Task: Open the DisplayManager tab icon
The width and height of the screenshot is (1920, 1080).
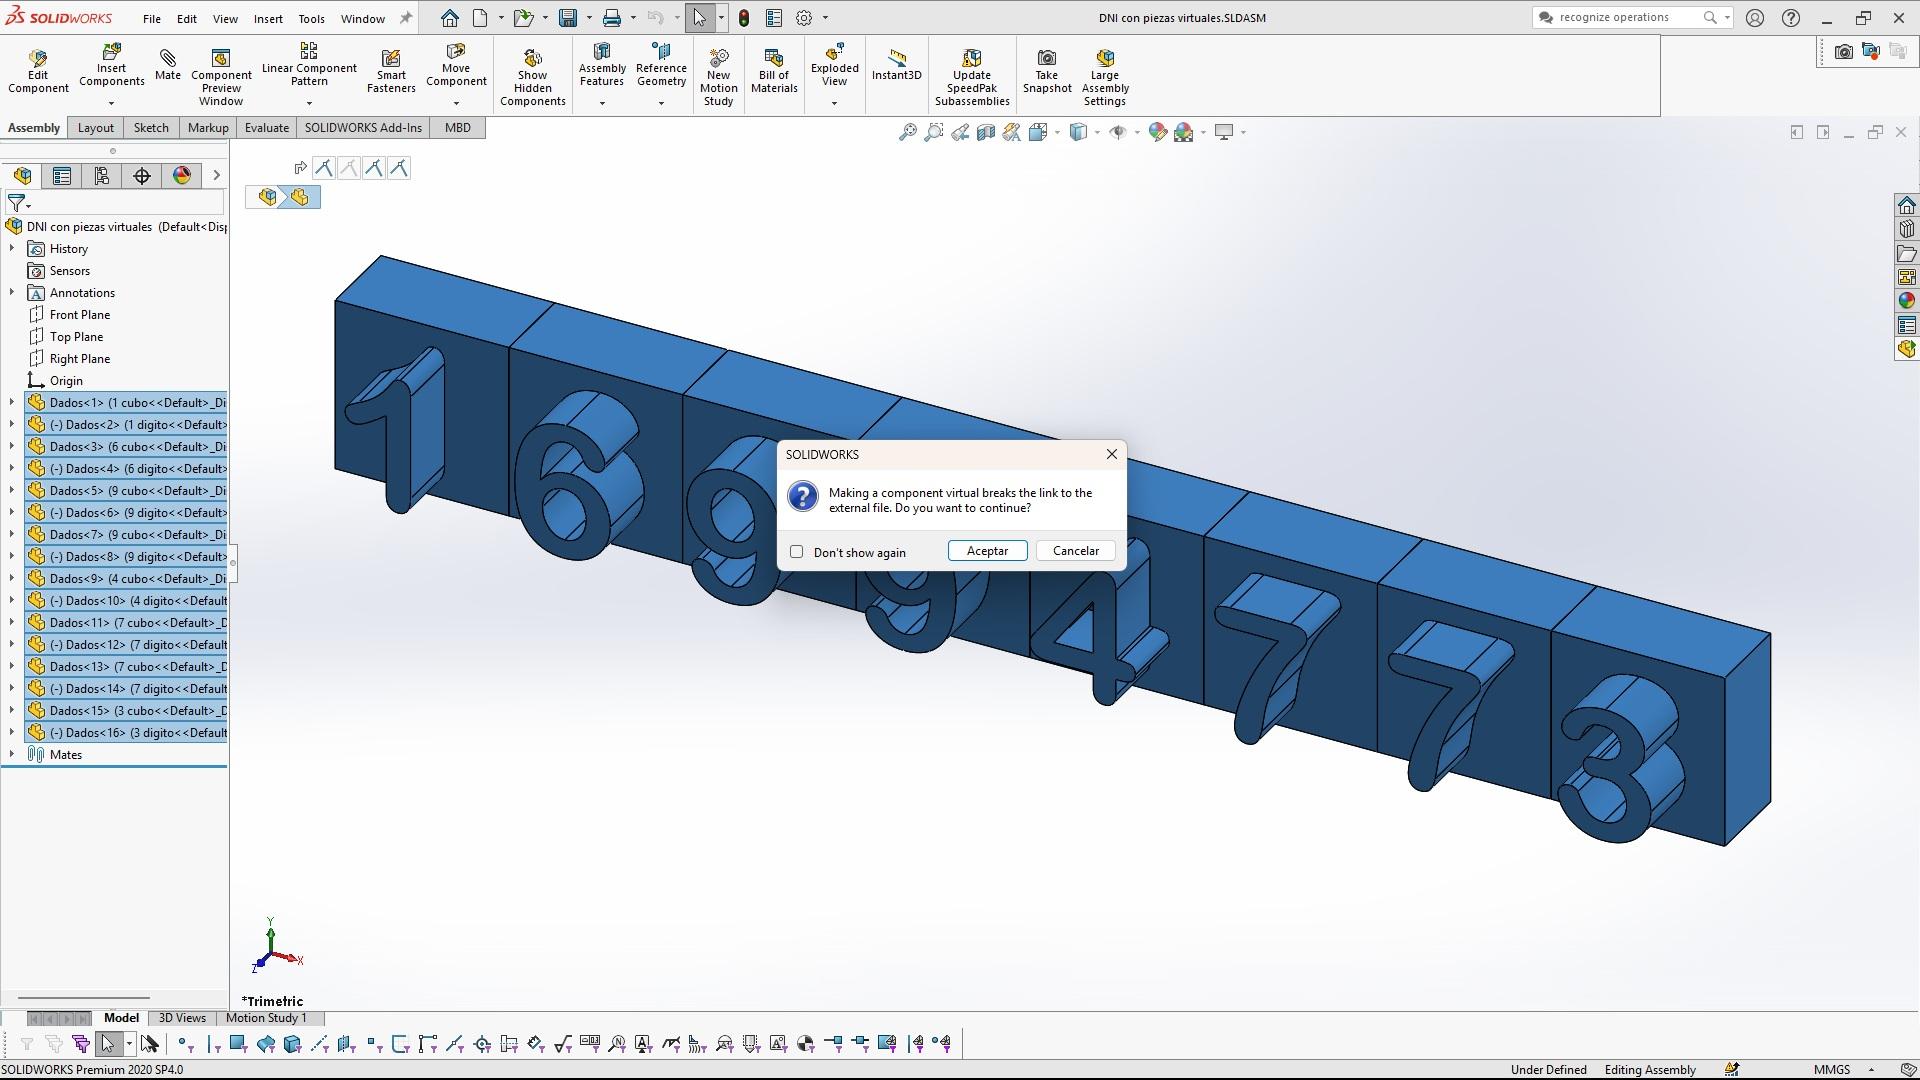Action: 182,176
